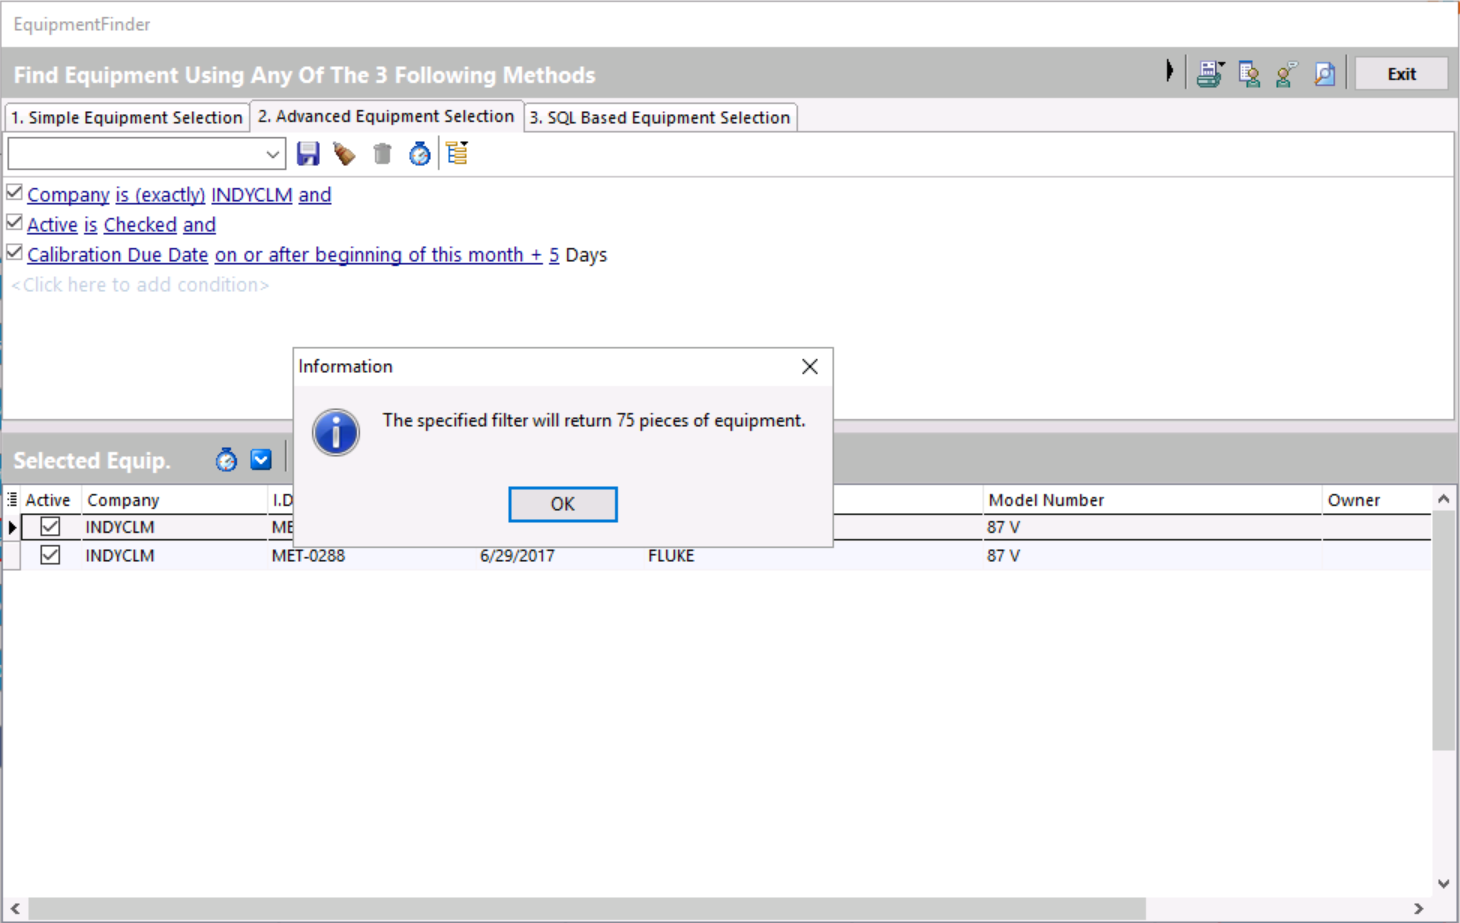
Task: Click the trash can delete icon
Action: [x=382, y=154]
